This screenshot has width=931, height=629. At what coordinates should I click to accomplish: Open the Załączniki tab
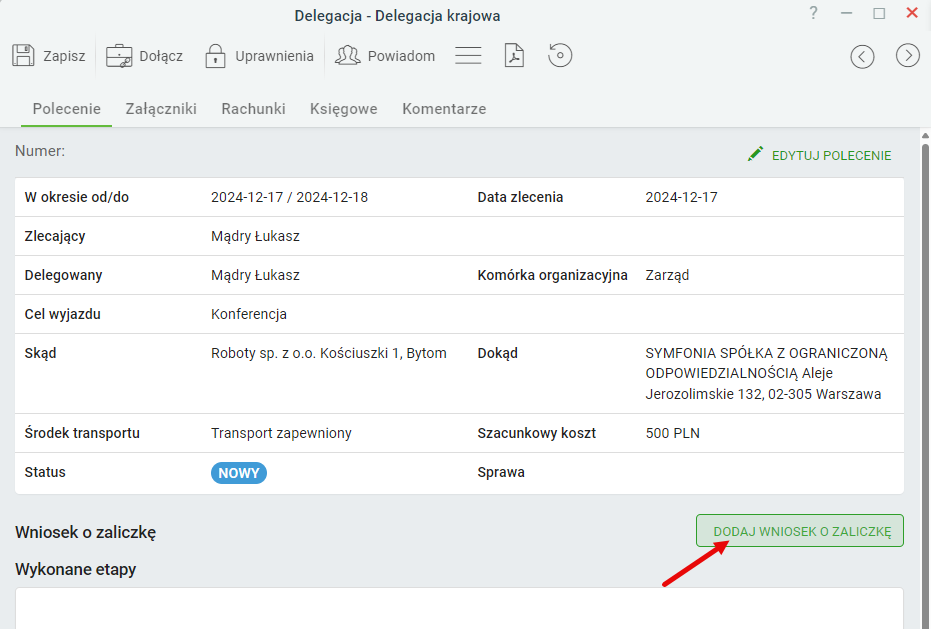point(161,109)
